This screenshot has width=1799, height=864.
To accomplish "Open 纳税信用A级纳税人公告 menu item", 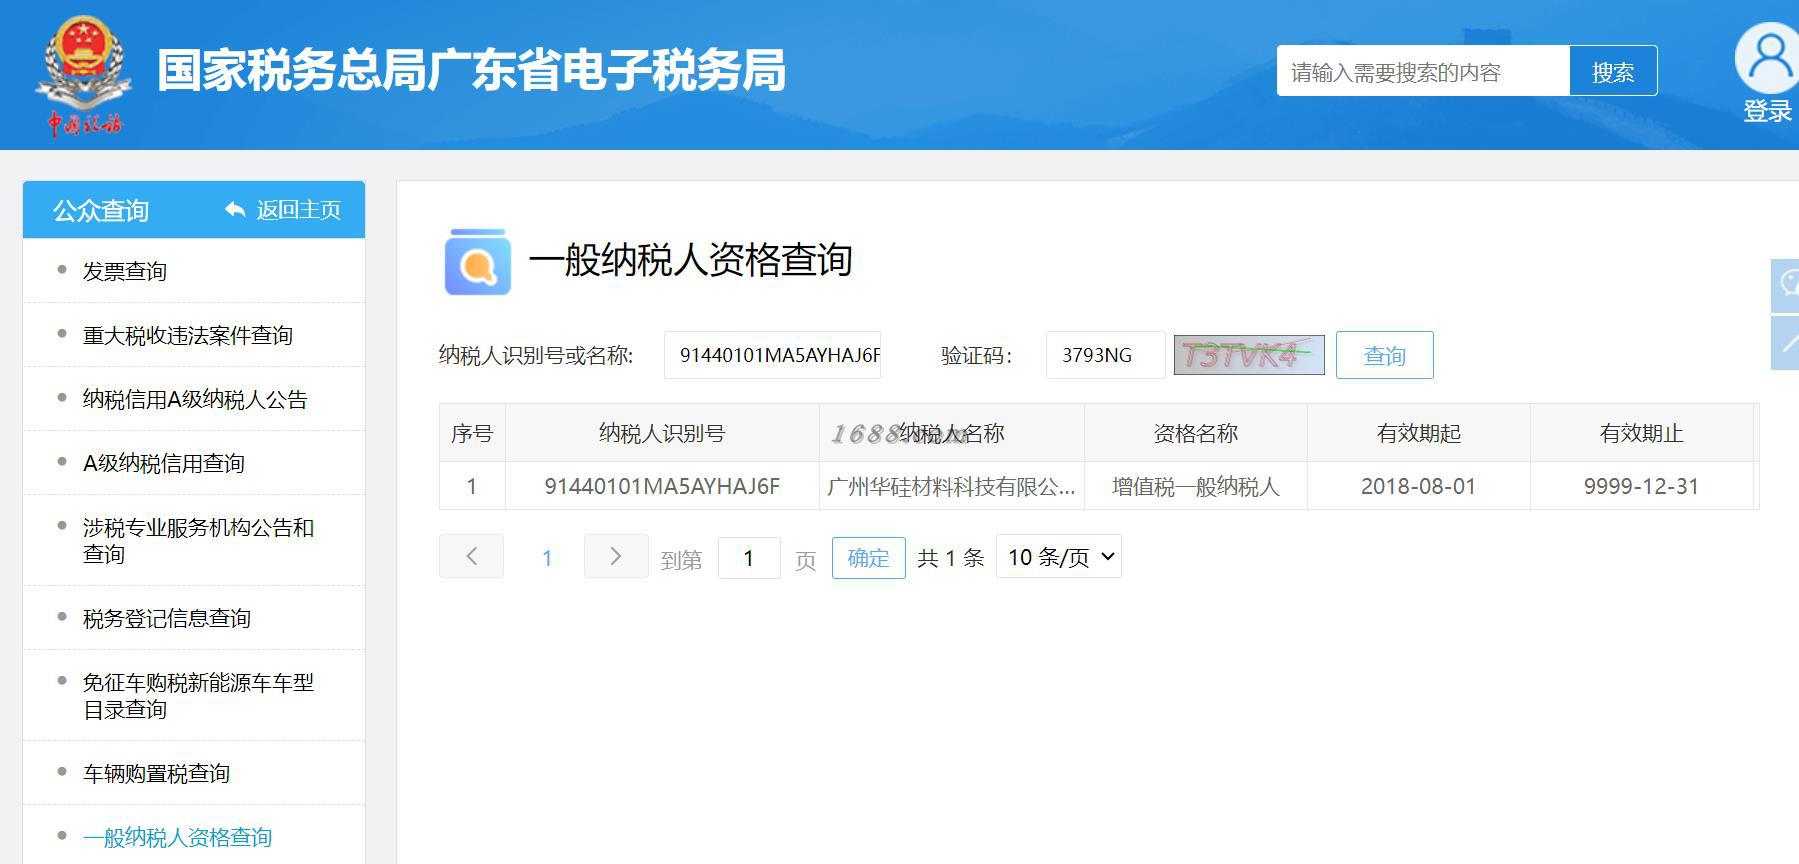I will click(195, 399).
